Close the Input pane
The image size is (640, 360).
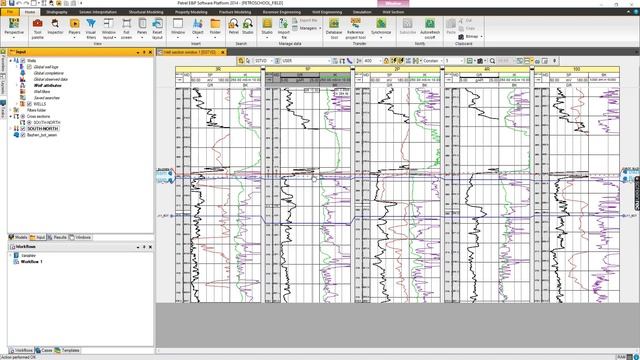point(150,52)
